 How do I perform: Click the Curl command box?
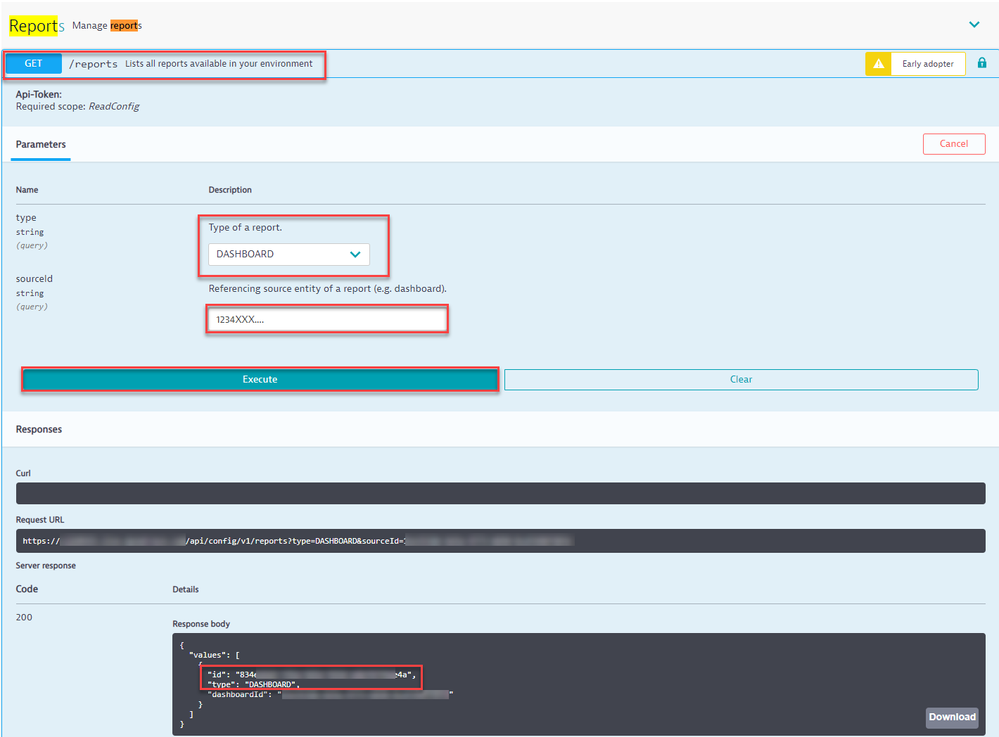(x=500, y=493)
